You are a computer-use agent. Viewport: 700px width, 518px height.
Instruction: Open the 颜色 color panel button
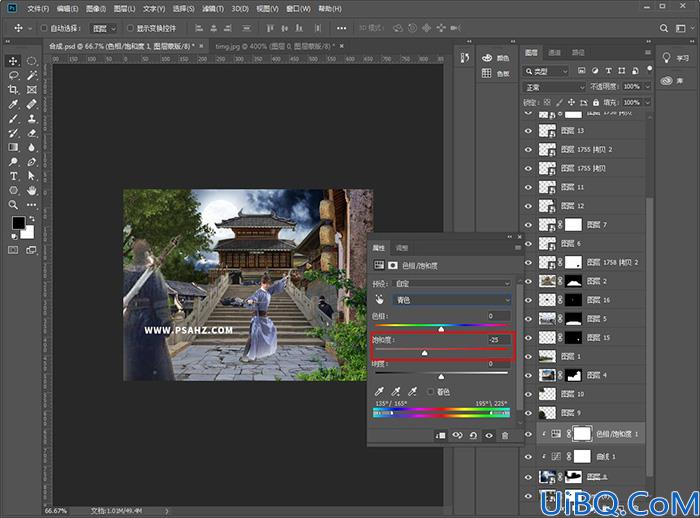point(496,58)
